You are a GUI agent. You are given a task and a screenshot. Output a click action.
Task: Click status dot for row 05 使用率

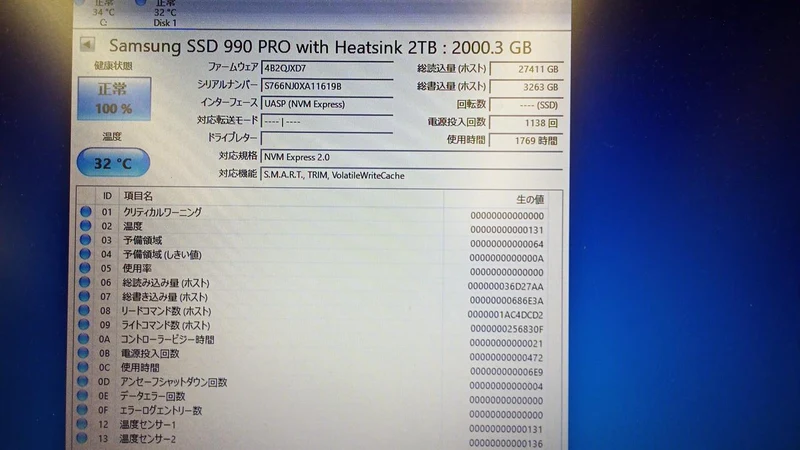(85, 268)
